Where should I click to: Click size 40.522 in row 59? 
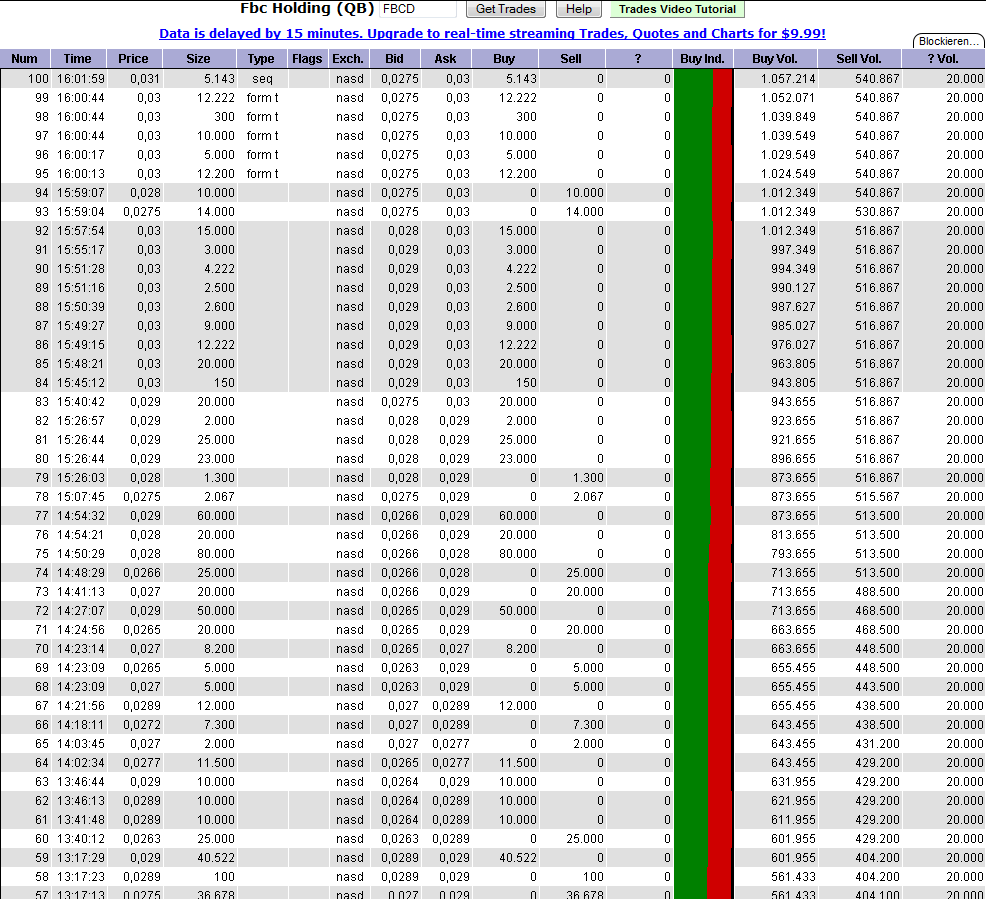tap(216, 858)
